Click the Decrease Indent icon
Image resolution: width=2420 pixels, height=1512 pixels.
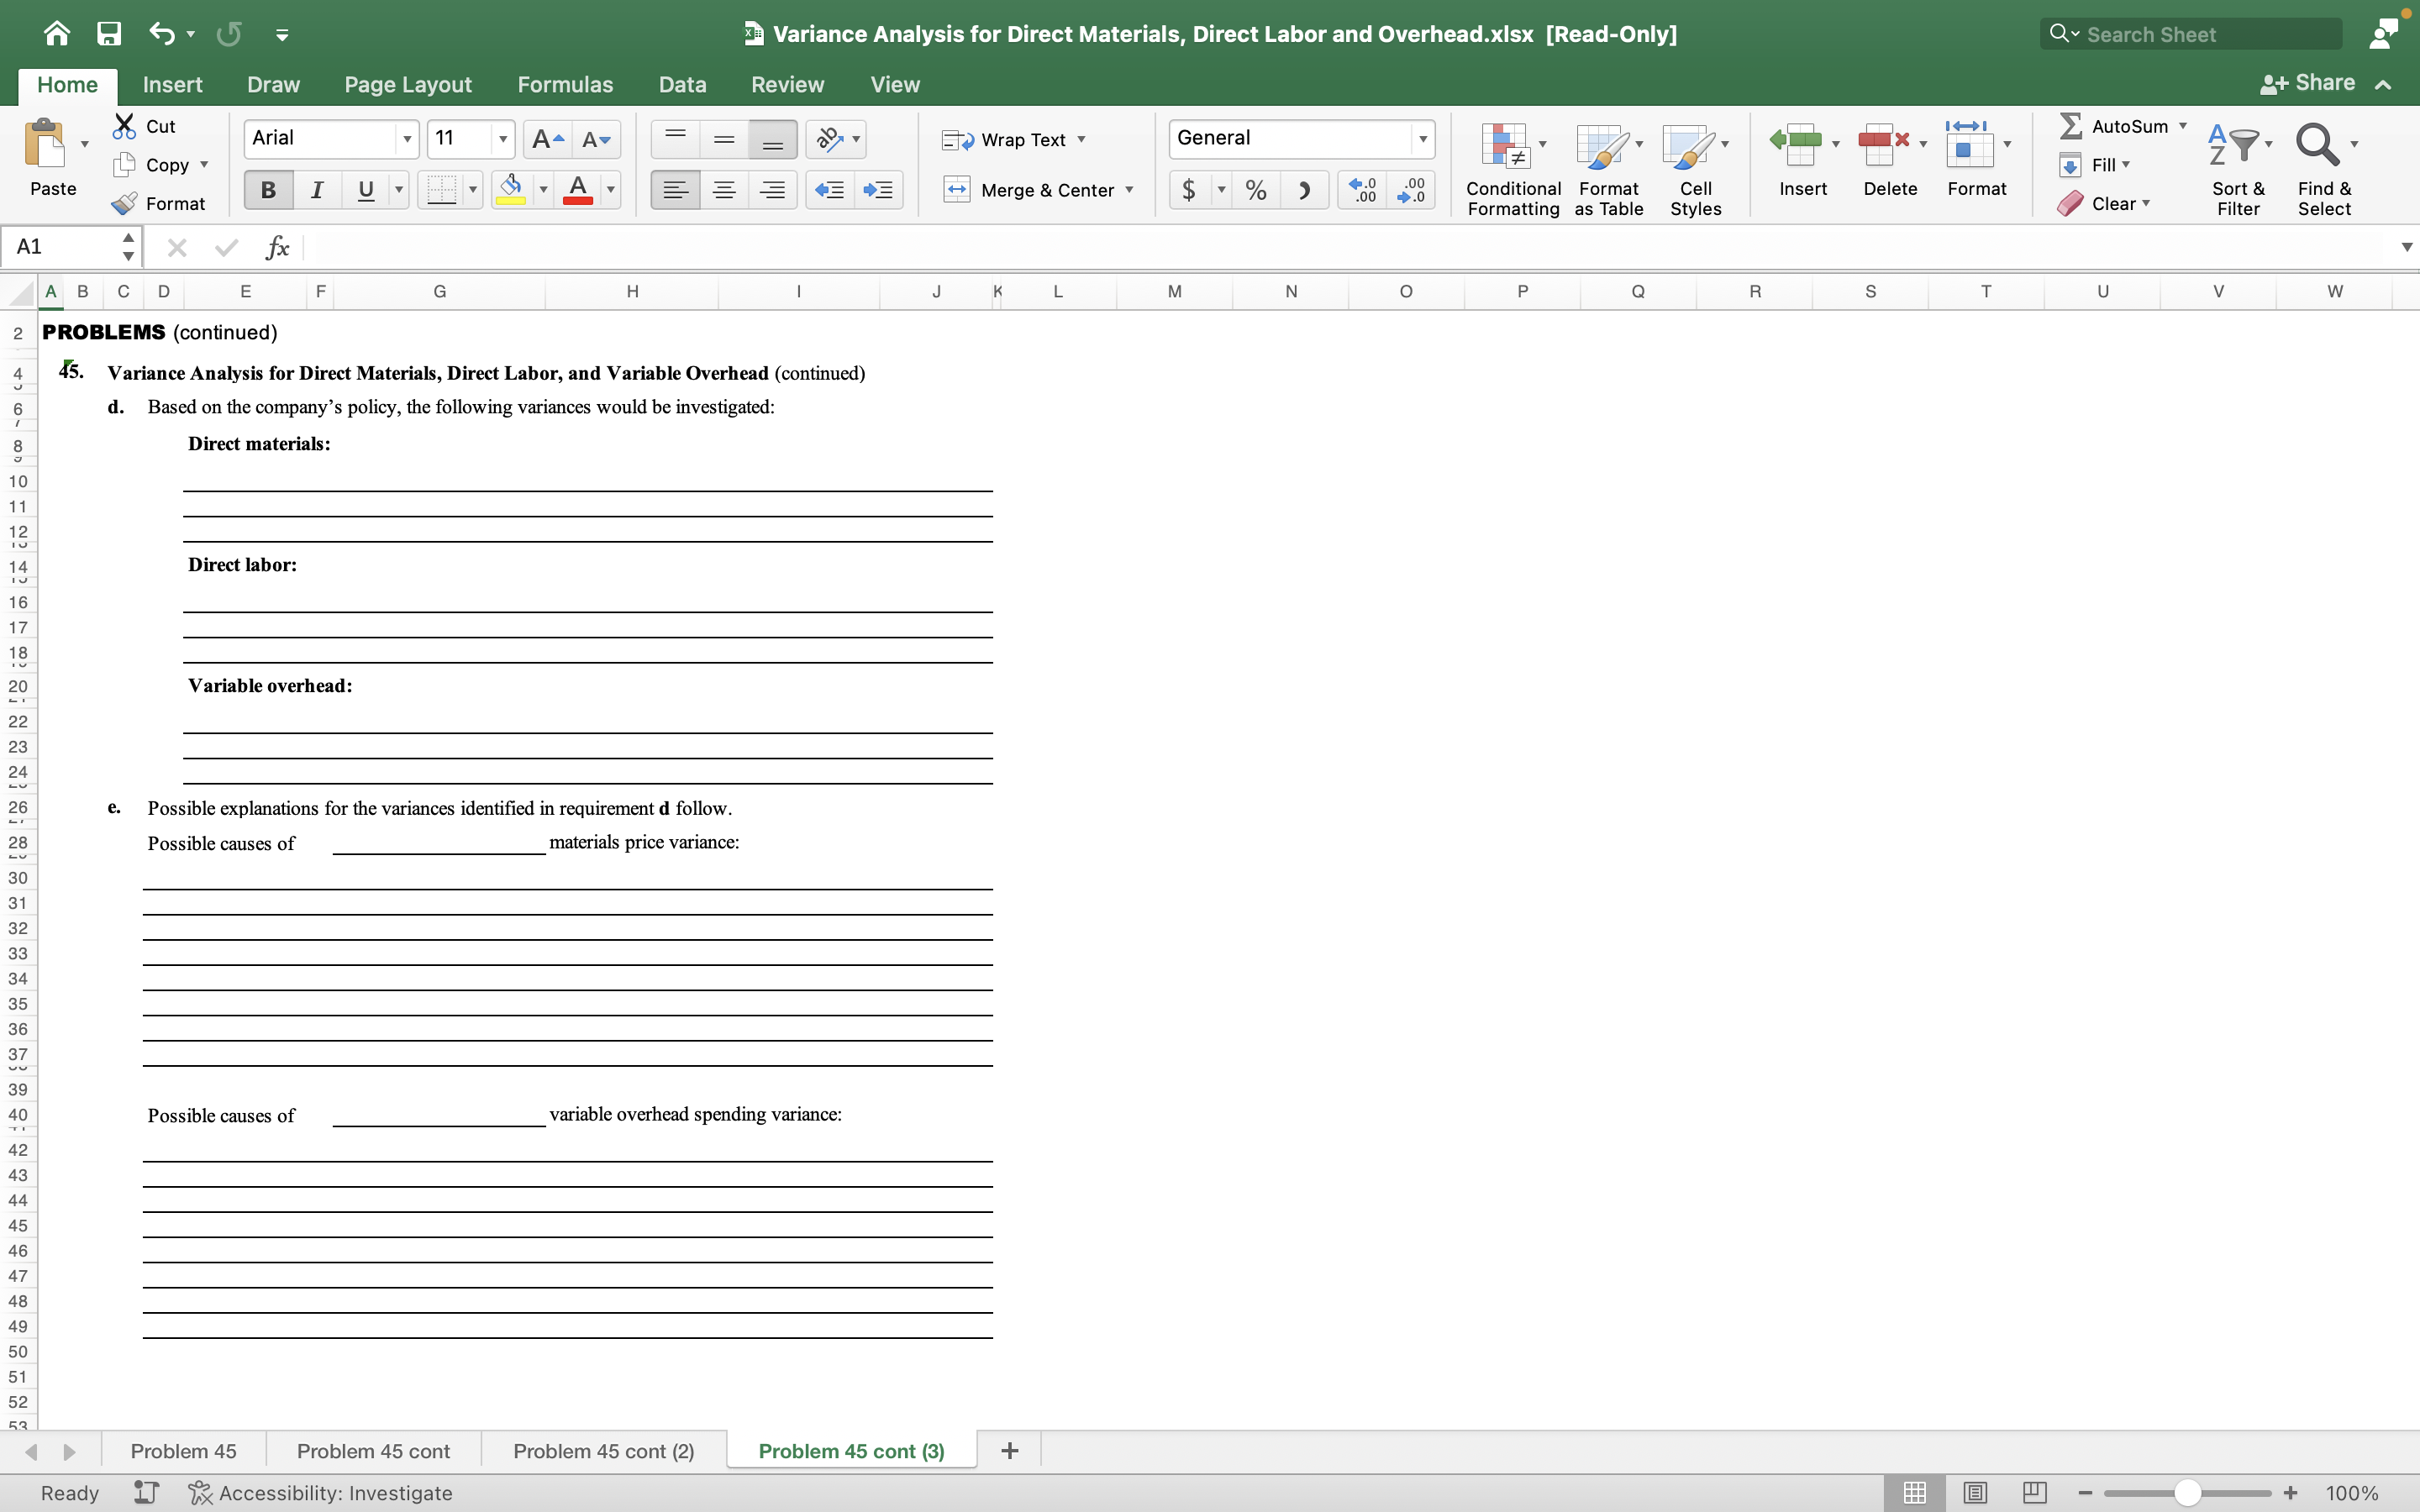(x=829, y=189)
